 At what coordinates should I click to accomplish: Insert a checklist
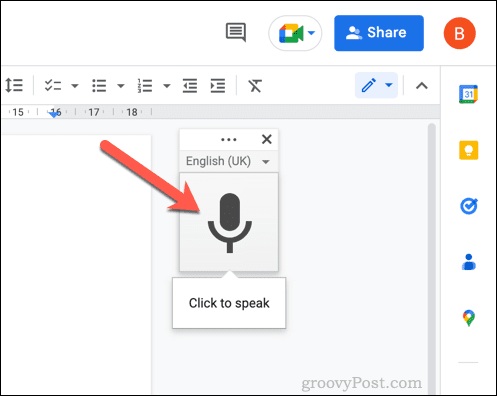point(53,86)
